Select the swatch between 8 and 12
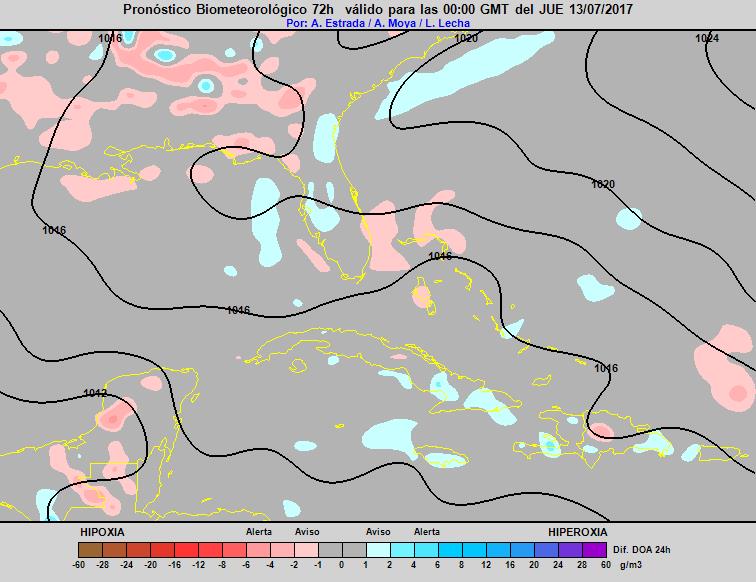756x582 pixels. pyautogui.click(x=474, y=550)
